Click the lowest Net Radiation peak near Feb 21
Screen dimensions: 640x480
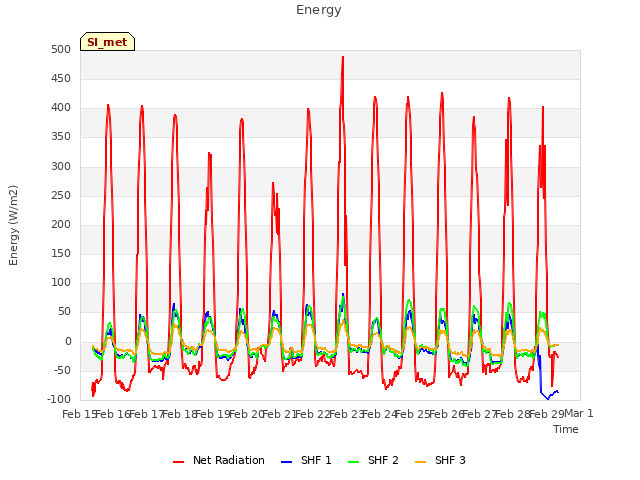coord(273,183)
